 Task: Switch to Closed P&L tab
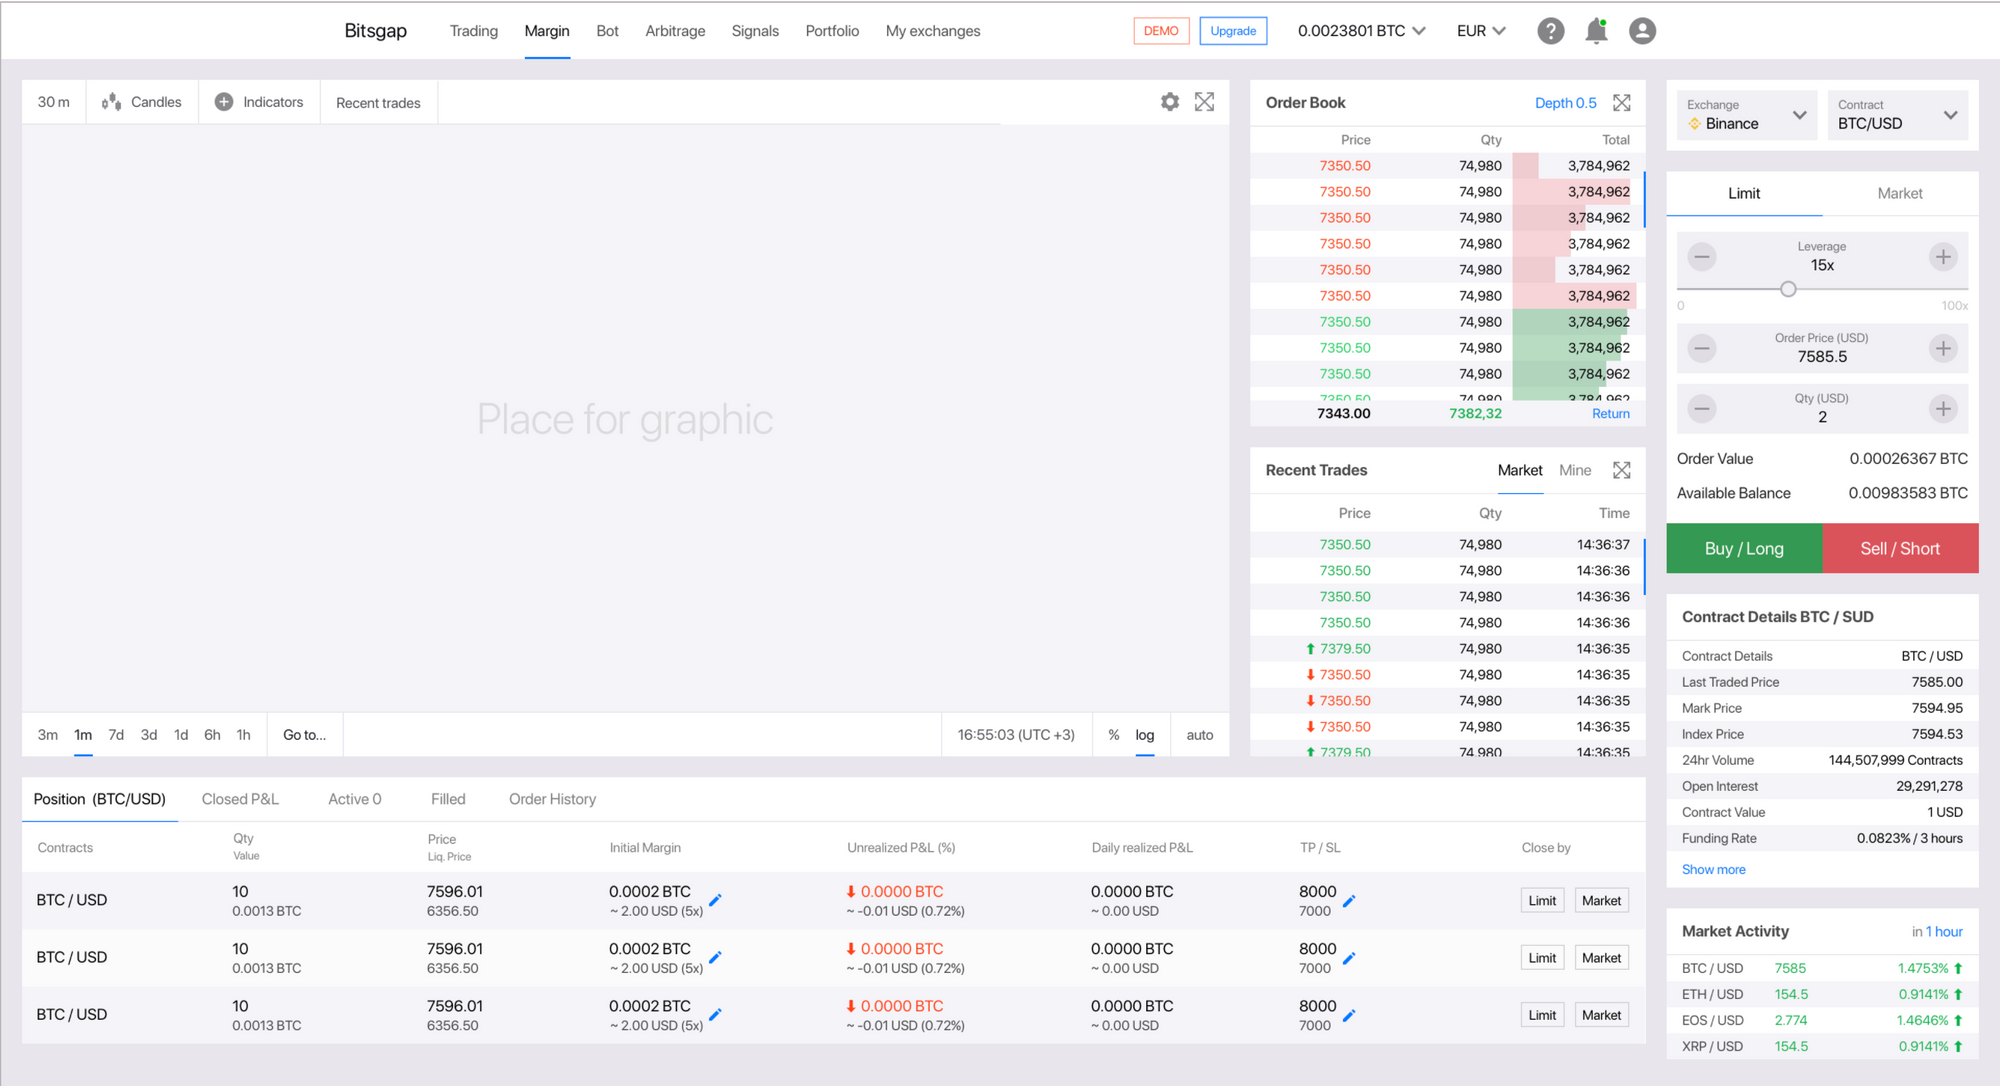point(240,799)
